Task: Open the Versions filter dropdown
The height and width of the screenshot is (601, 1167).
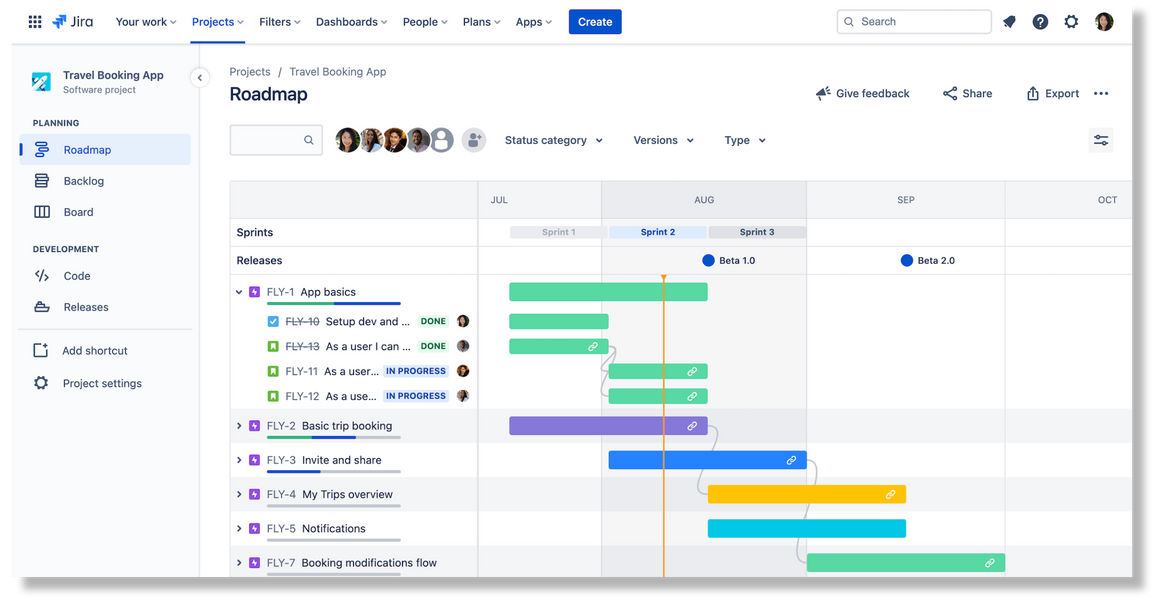Action: [x=663, y=141]
